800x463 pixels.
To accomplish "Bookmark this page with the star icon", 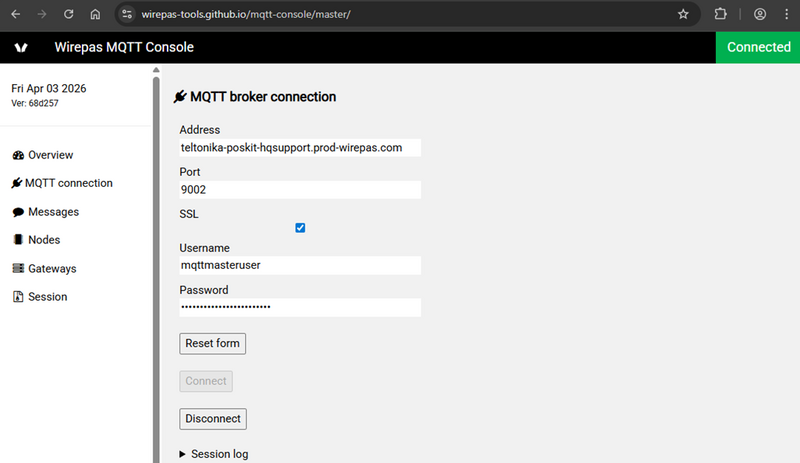I will pos(683,14).
